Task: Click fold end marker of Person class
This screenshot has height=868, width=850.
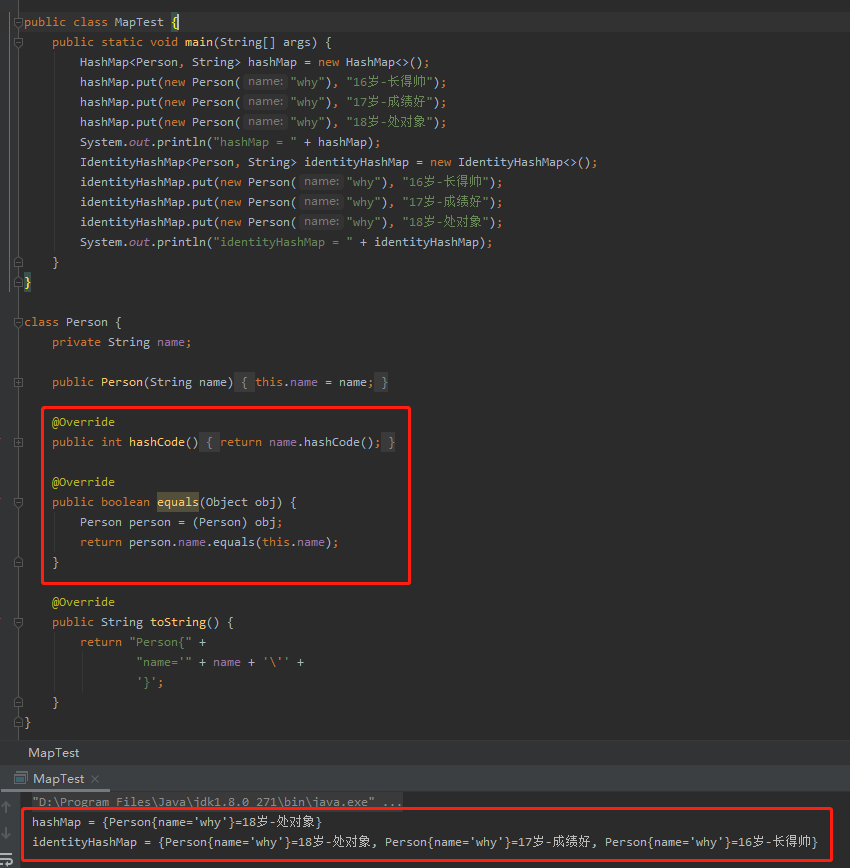Action: pos(18,722)
